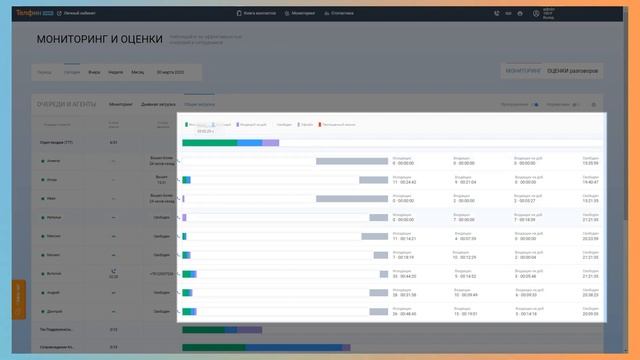Switch to the Дневная загрузка sub-tab
640x360 pixels.
click(158, 104)
